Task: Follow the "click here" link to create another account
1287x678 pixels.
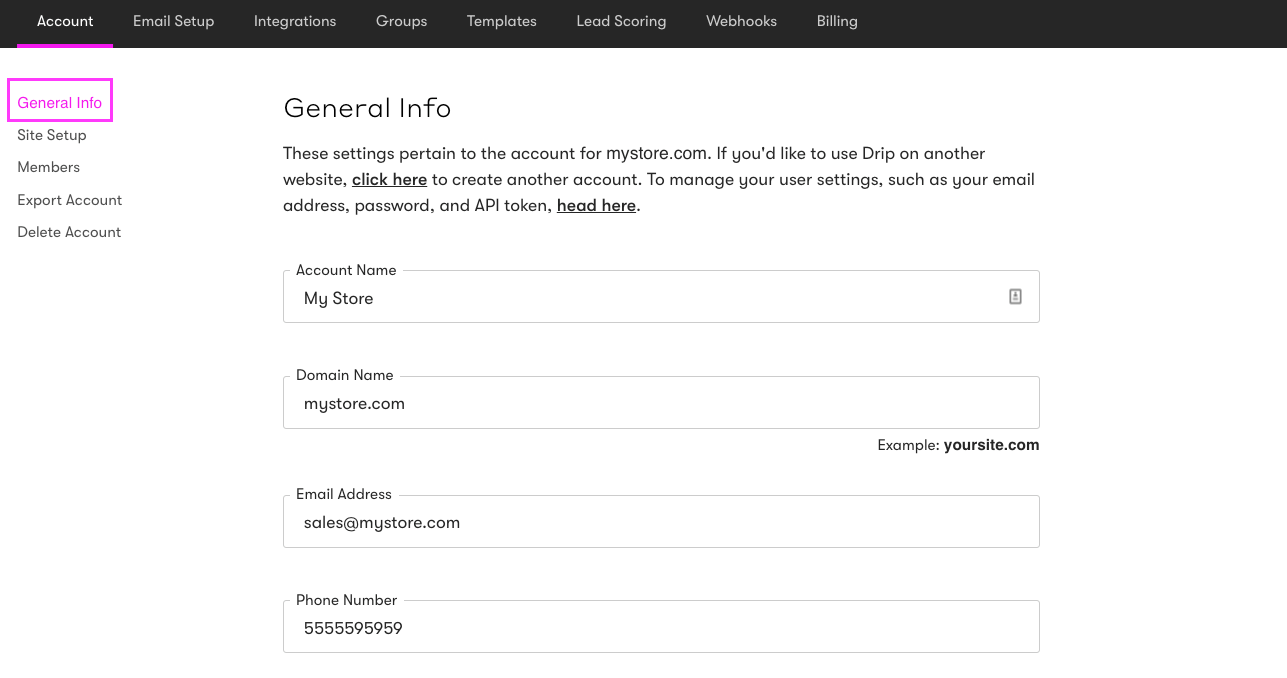Action: [389, 180]
